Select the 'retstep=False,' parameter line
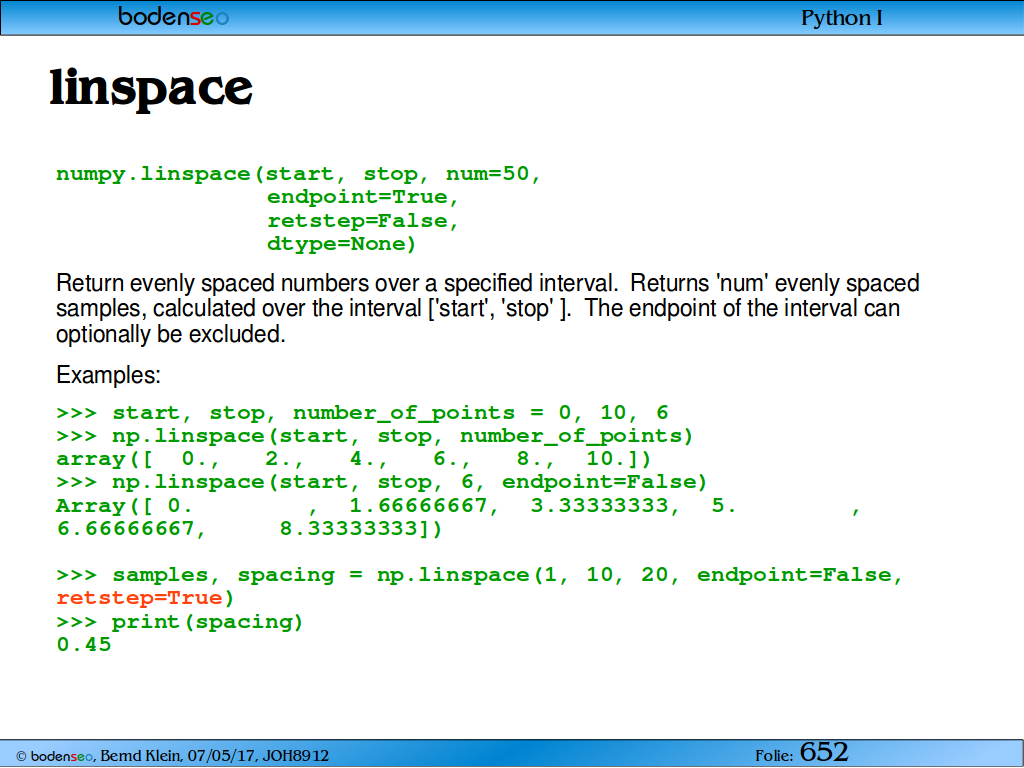 coord(362,221)
